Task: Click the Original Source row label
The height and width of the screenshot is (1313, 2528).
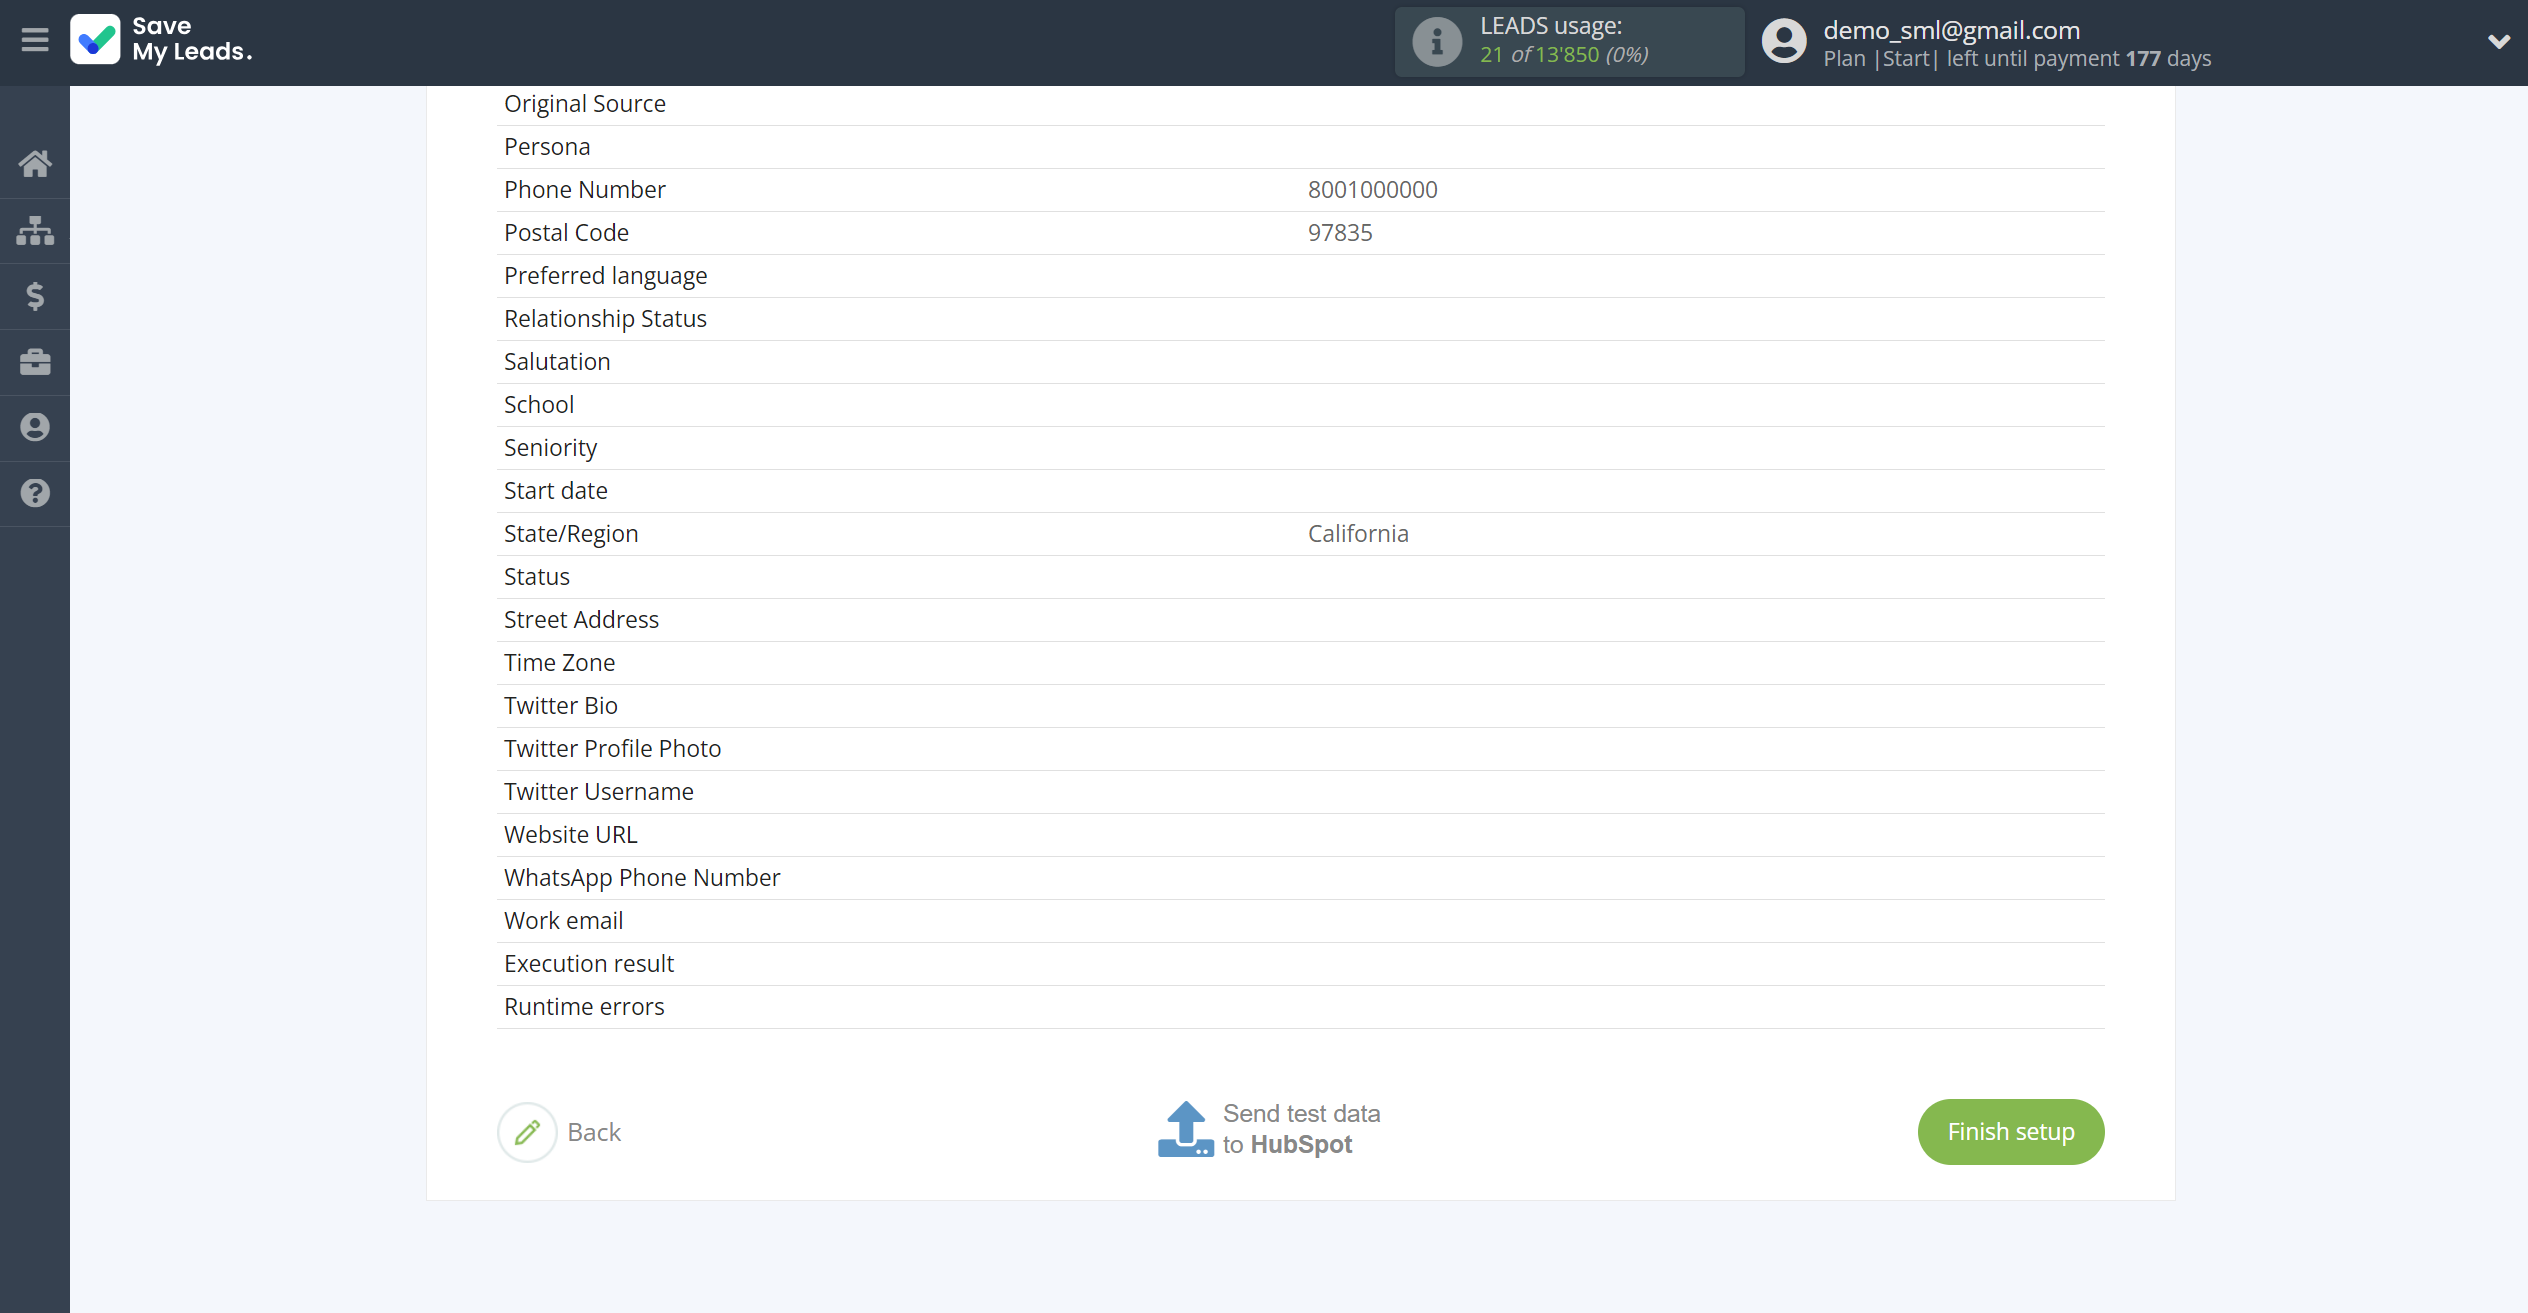Action: 585,104
